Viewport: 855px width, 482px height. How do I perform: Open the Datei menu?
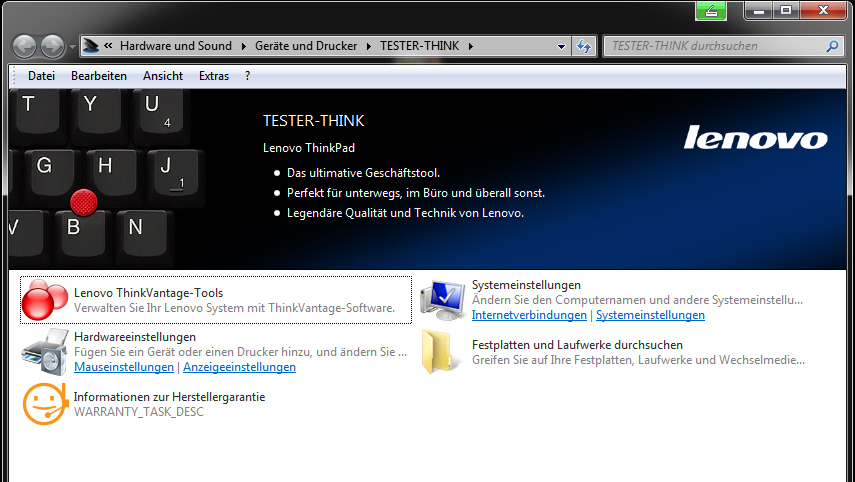pos(41,76)
